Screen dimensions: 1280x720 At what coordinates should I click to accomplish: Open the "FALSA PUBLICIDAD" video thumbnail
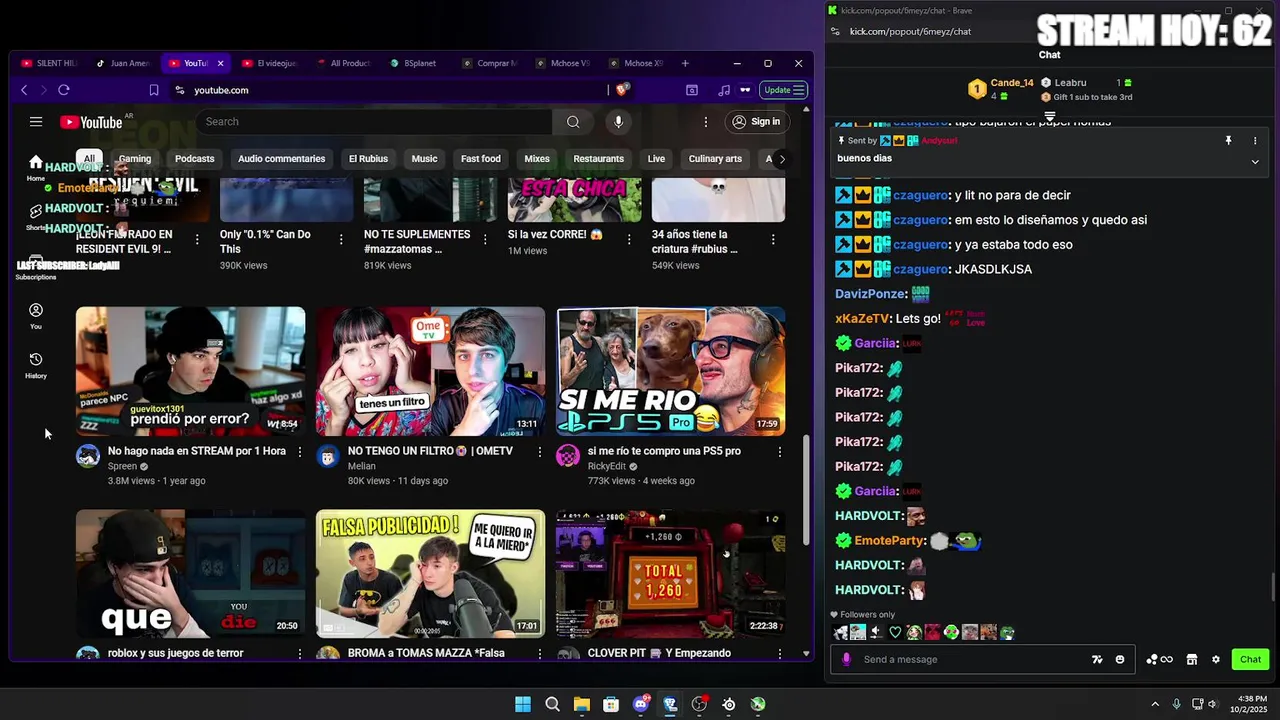pos(430,574)
